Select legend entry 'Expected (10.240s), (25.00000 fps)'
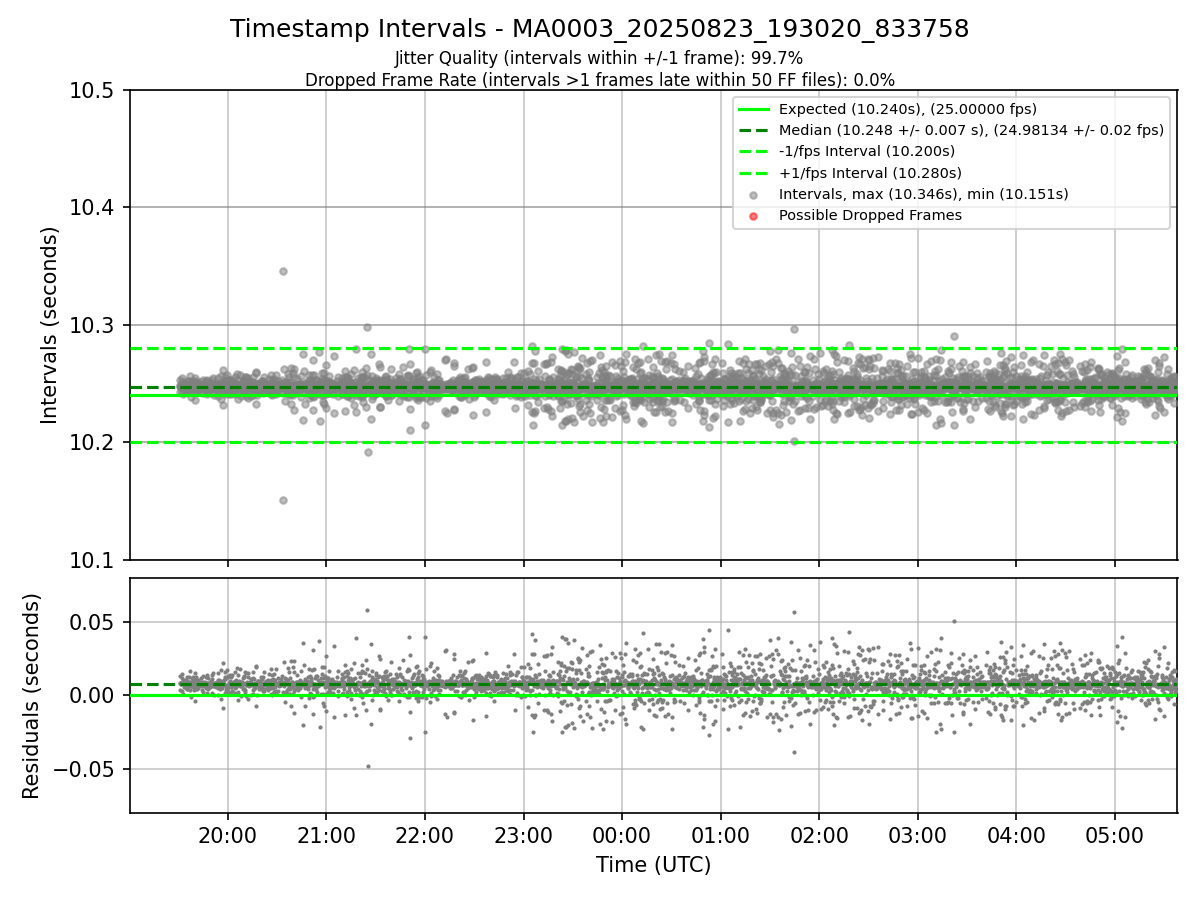1200x900 pixels. (908, 109)
